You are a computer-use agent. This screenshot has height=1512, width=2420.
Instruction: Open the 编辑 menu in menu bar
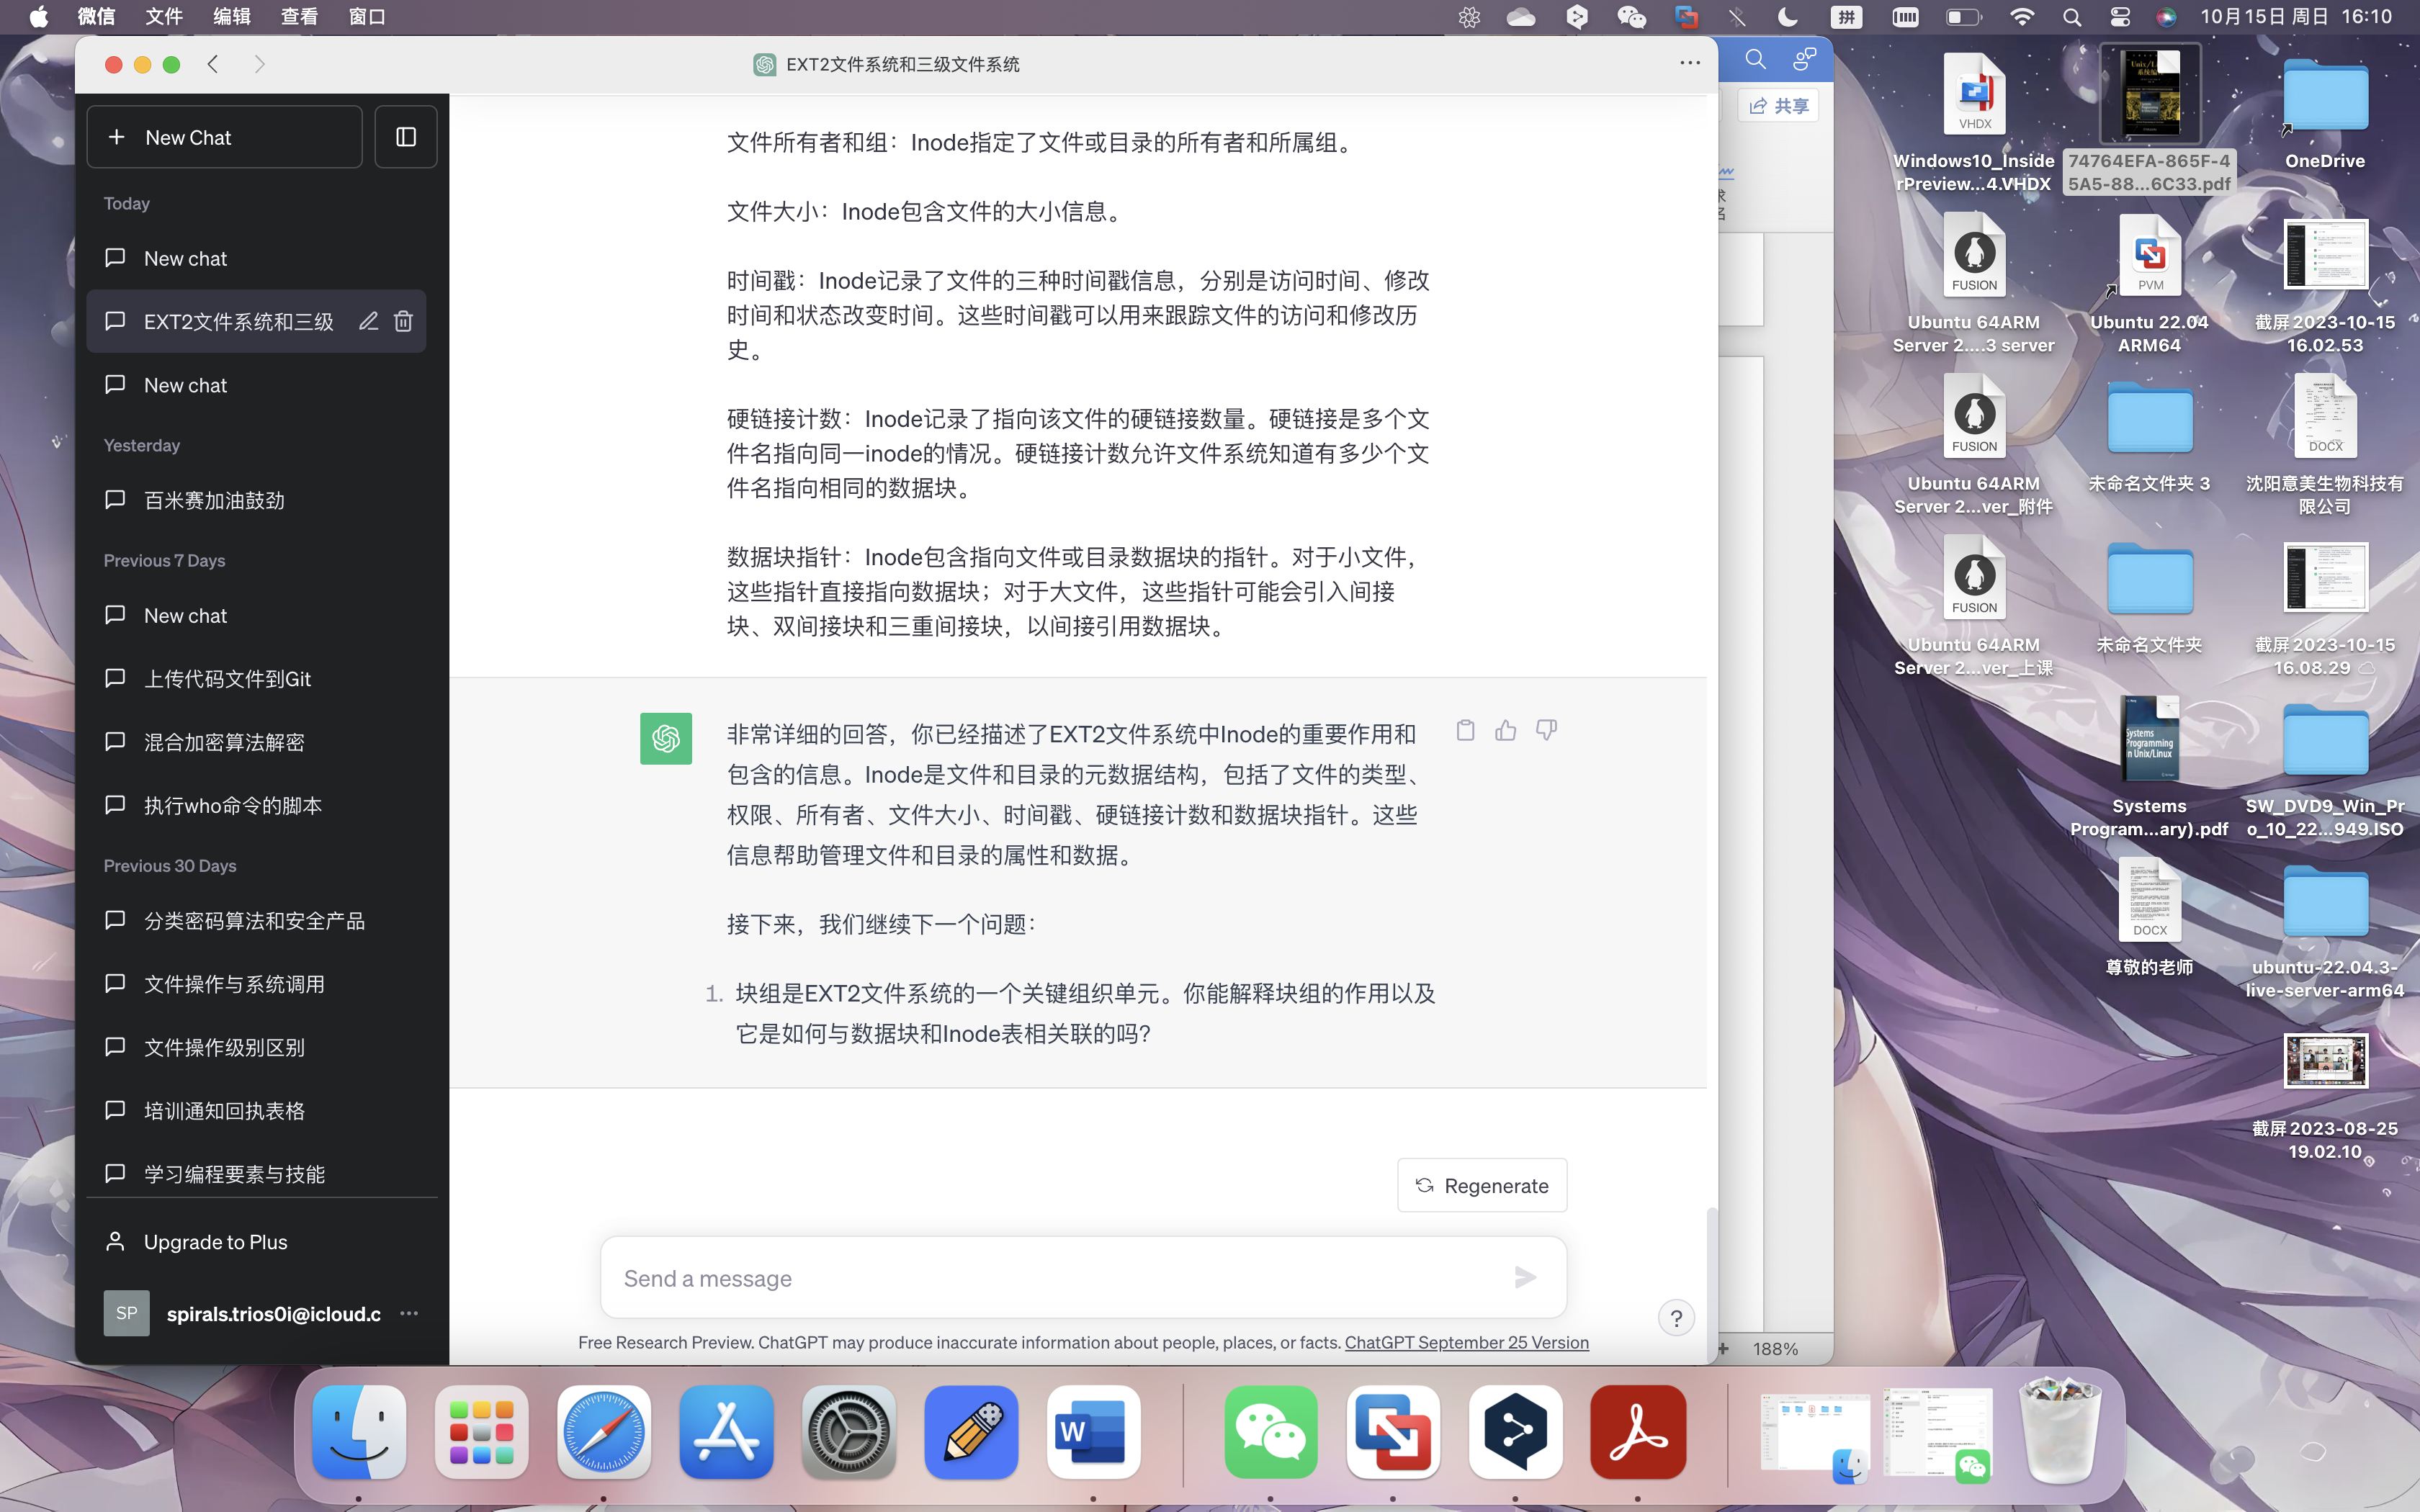(x=232, y=17)
